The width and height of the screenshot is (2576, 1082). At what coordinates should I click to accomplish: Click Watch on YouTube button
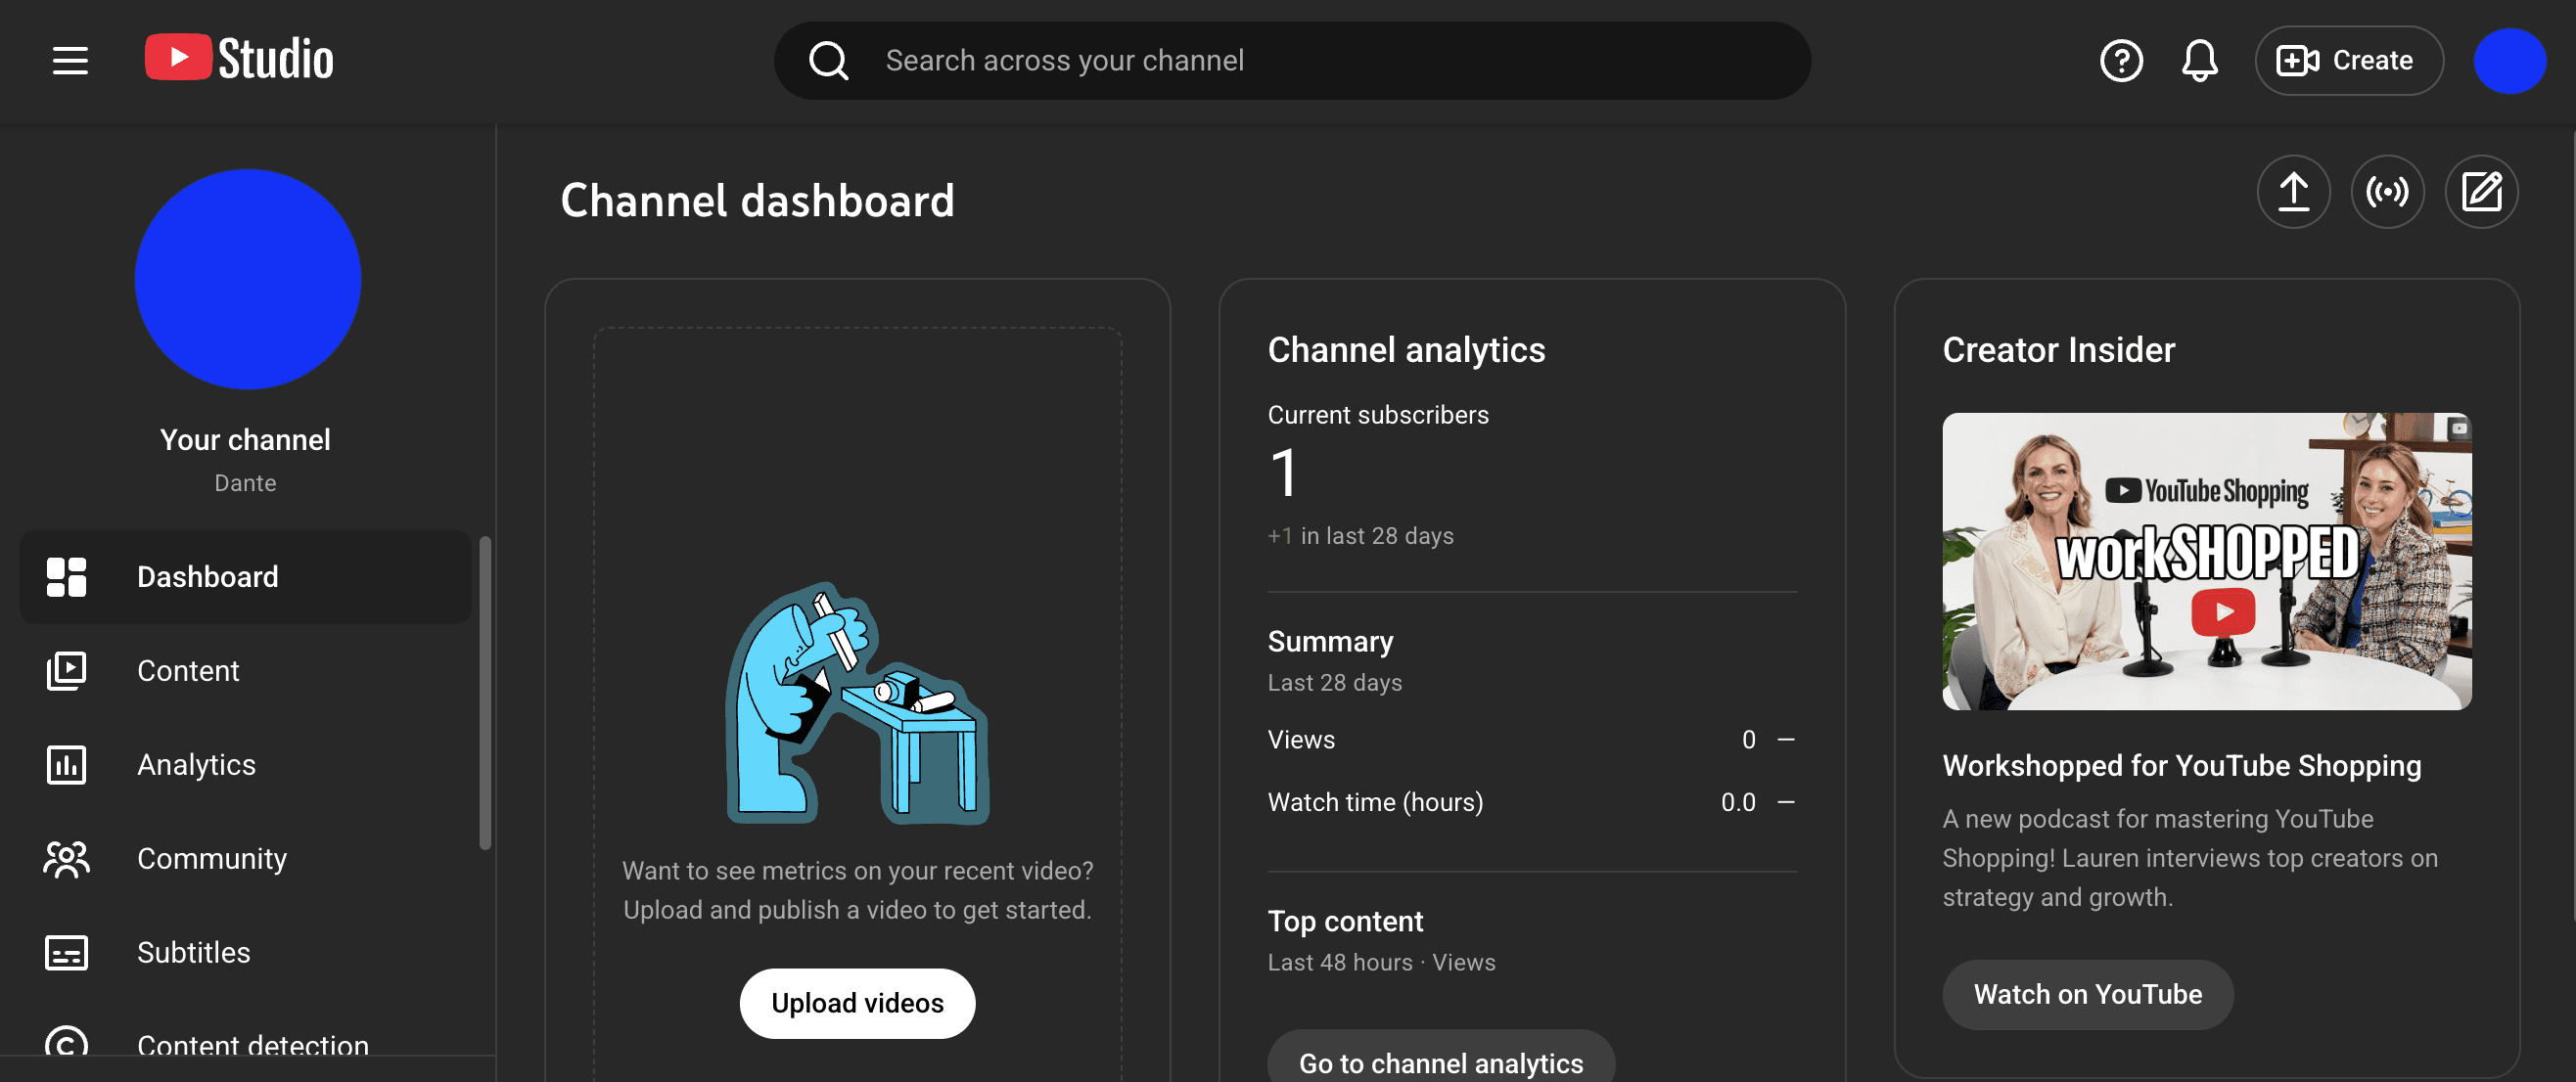2087,994
